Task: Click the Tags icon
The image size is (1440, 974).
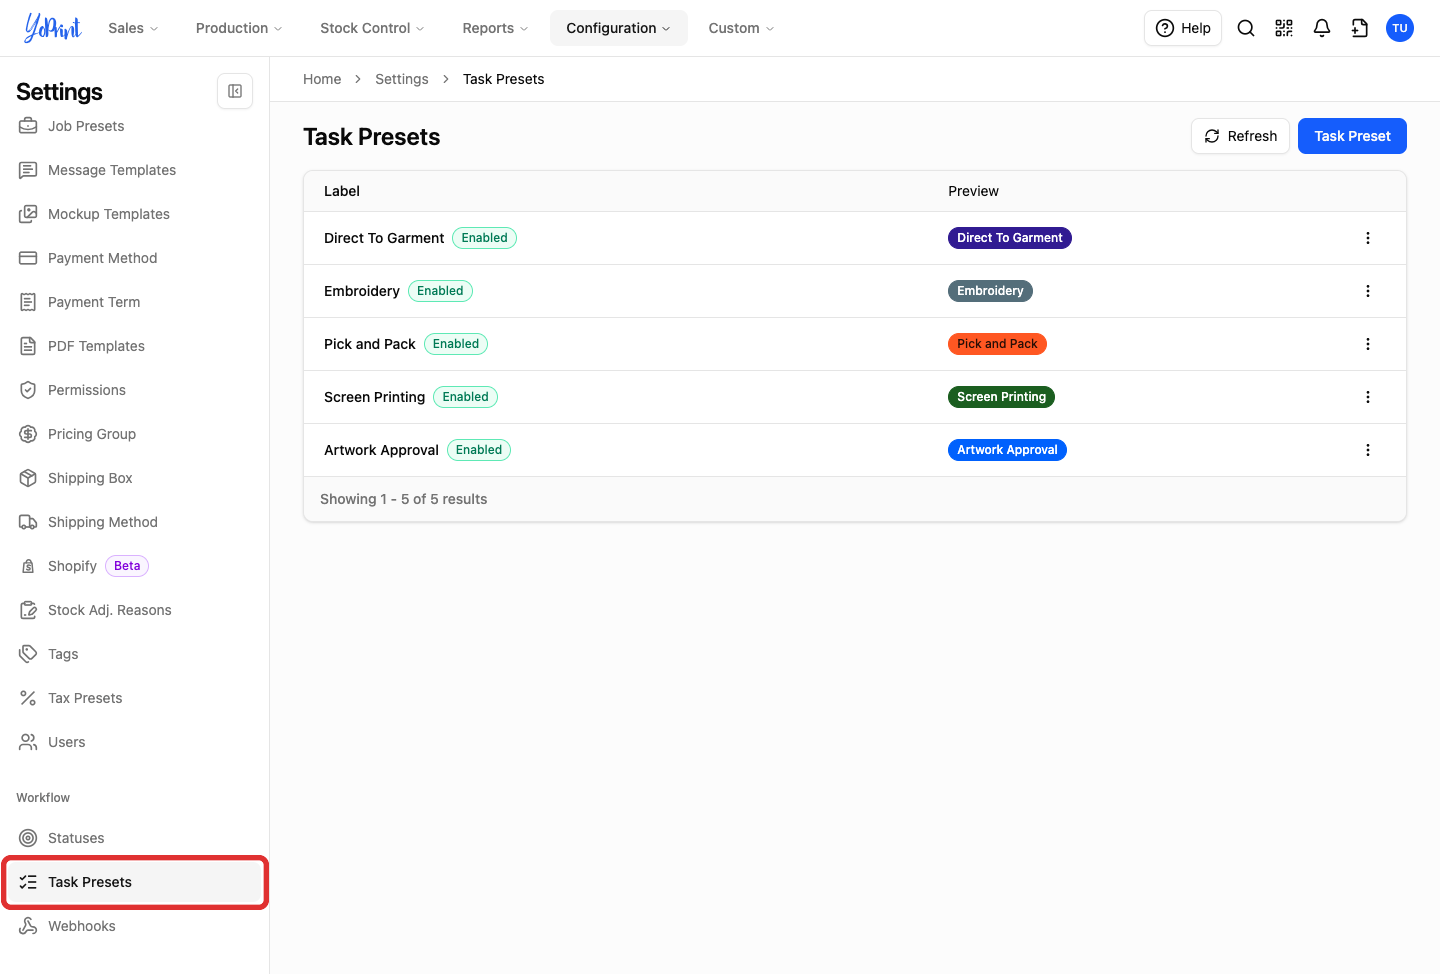Action: point(28,654)
